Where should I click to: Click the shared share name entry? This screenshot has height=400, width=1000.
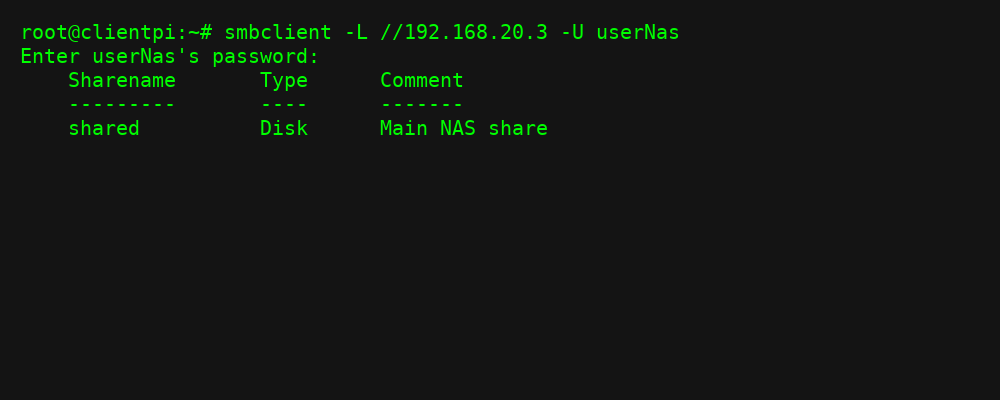click(104, 128)
